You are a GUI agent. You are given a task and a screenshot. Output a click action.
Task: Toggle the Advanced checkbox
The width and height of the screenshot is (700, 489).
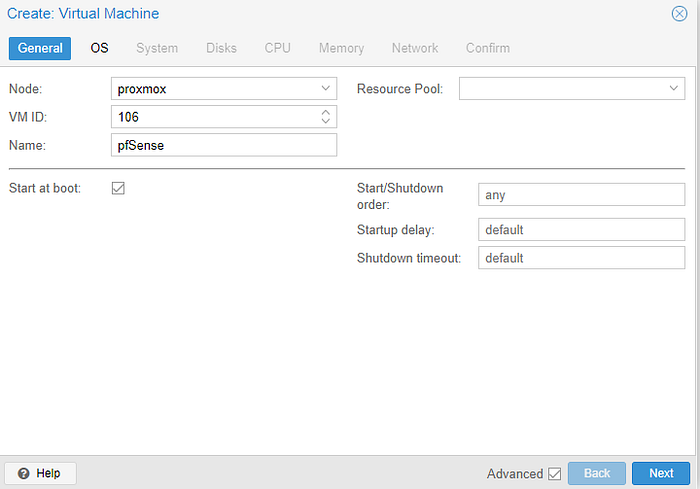coord(554,473)
